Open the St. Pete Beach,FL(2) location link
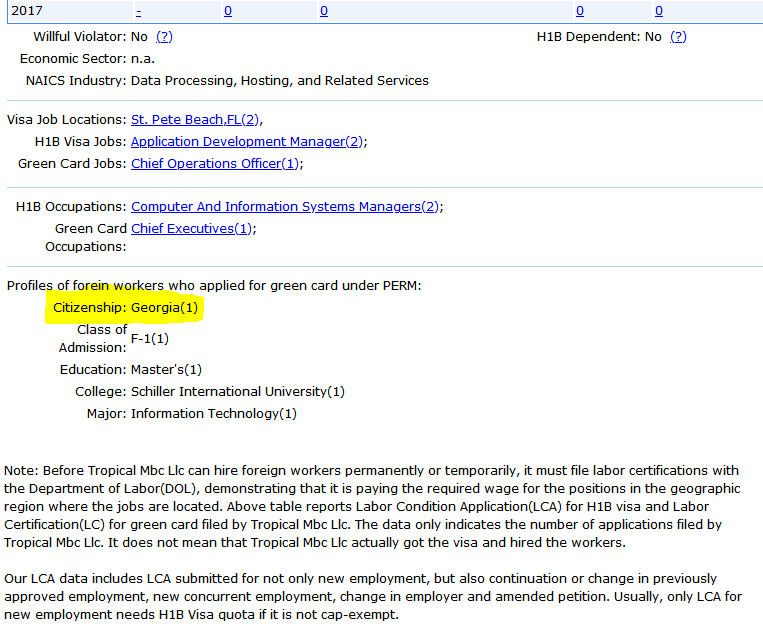Screen dimensions: 763x634 (x=195, y=120)
